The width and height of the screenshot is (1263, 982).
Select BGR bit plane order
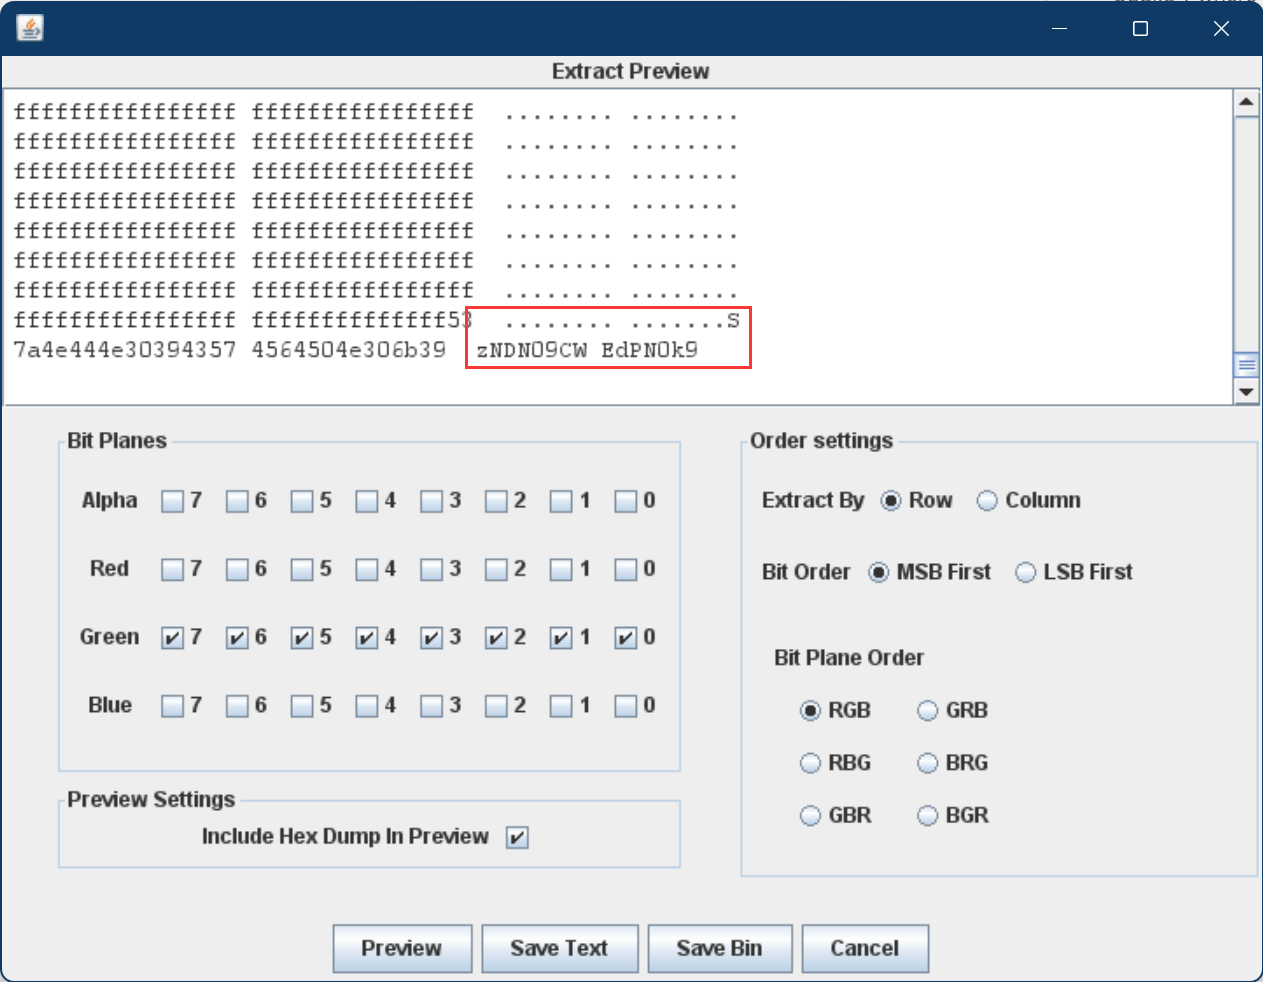(x=928, y=816)
